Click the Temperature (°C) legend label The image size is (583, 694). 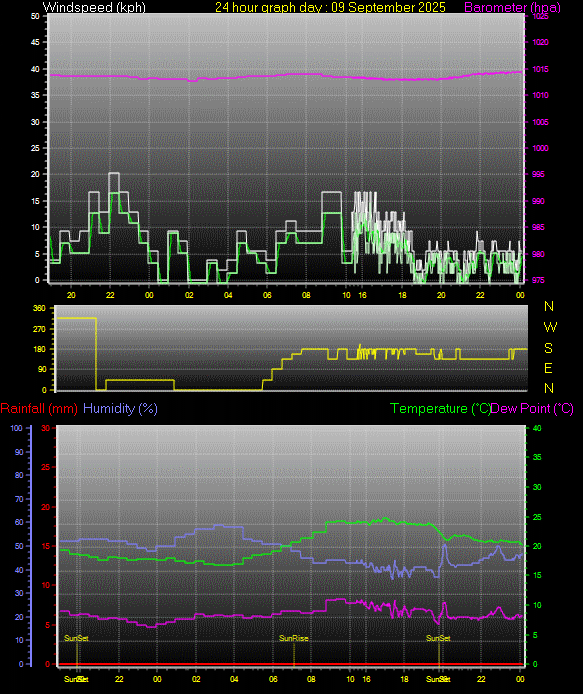pos(440,408)
